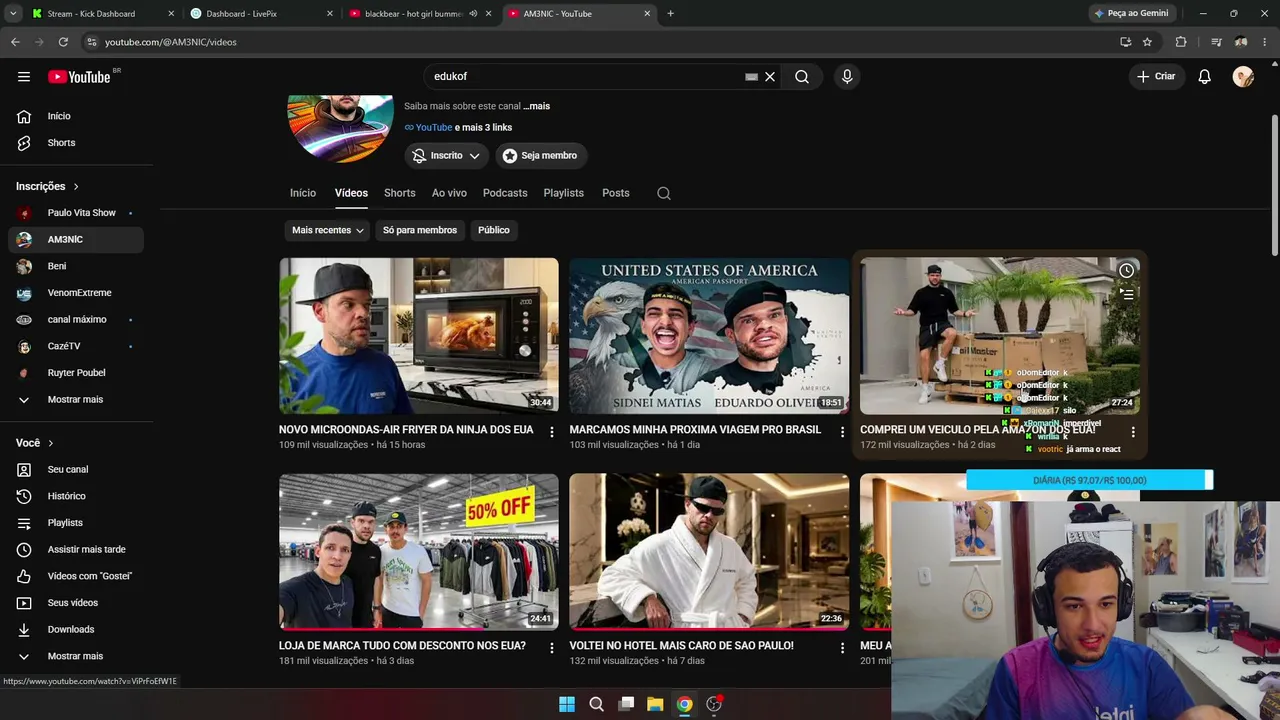Mute the blackbear tab audio

[x=473, y=14]
